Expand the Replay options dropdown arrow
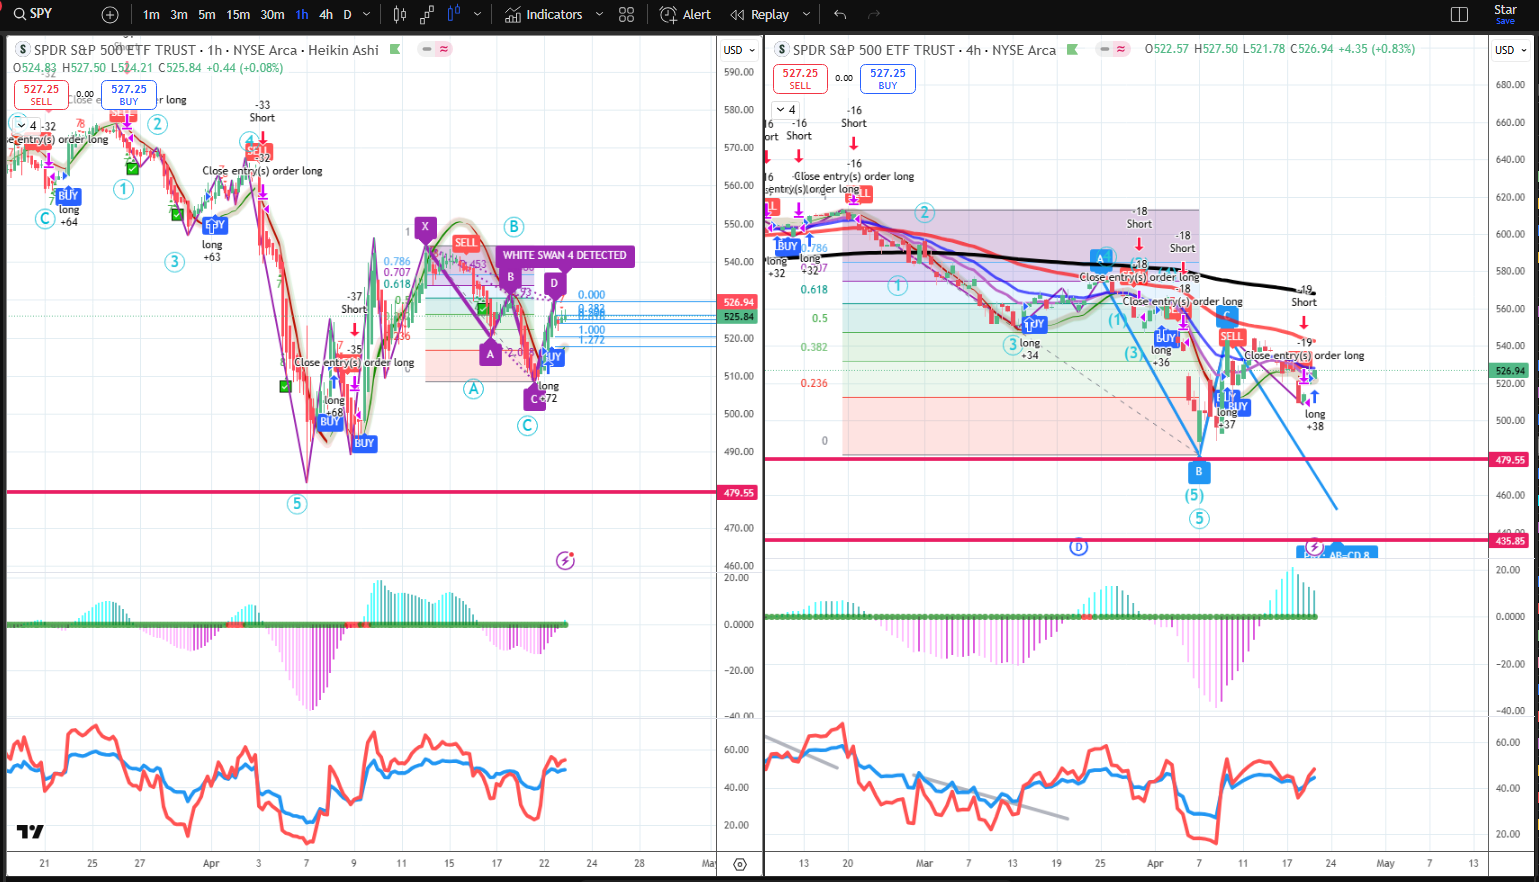Image resolution: width=1539 pixels, height=882 pixels. click(806, 15)
